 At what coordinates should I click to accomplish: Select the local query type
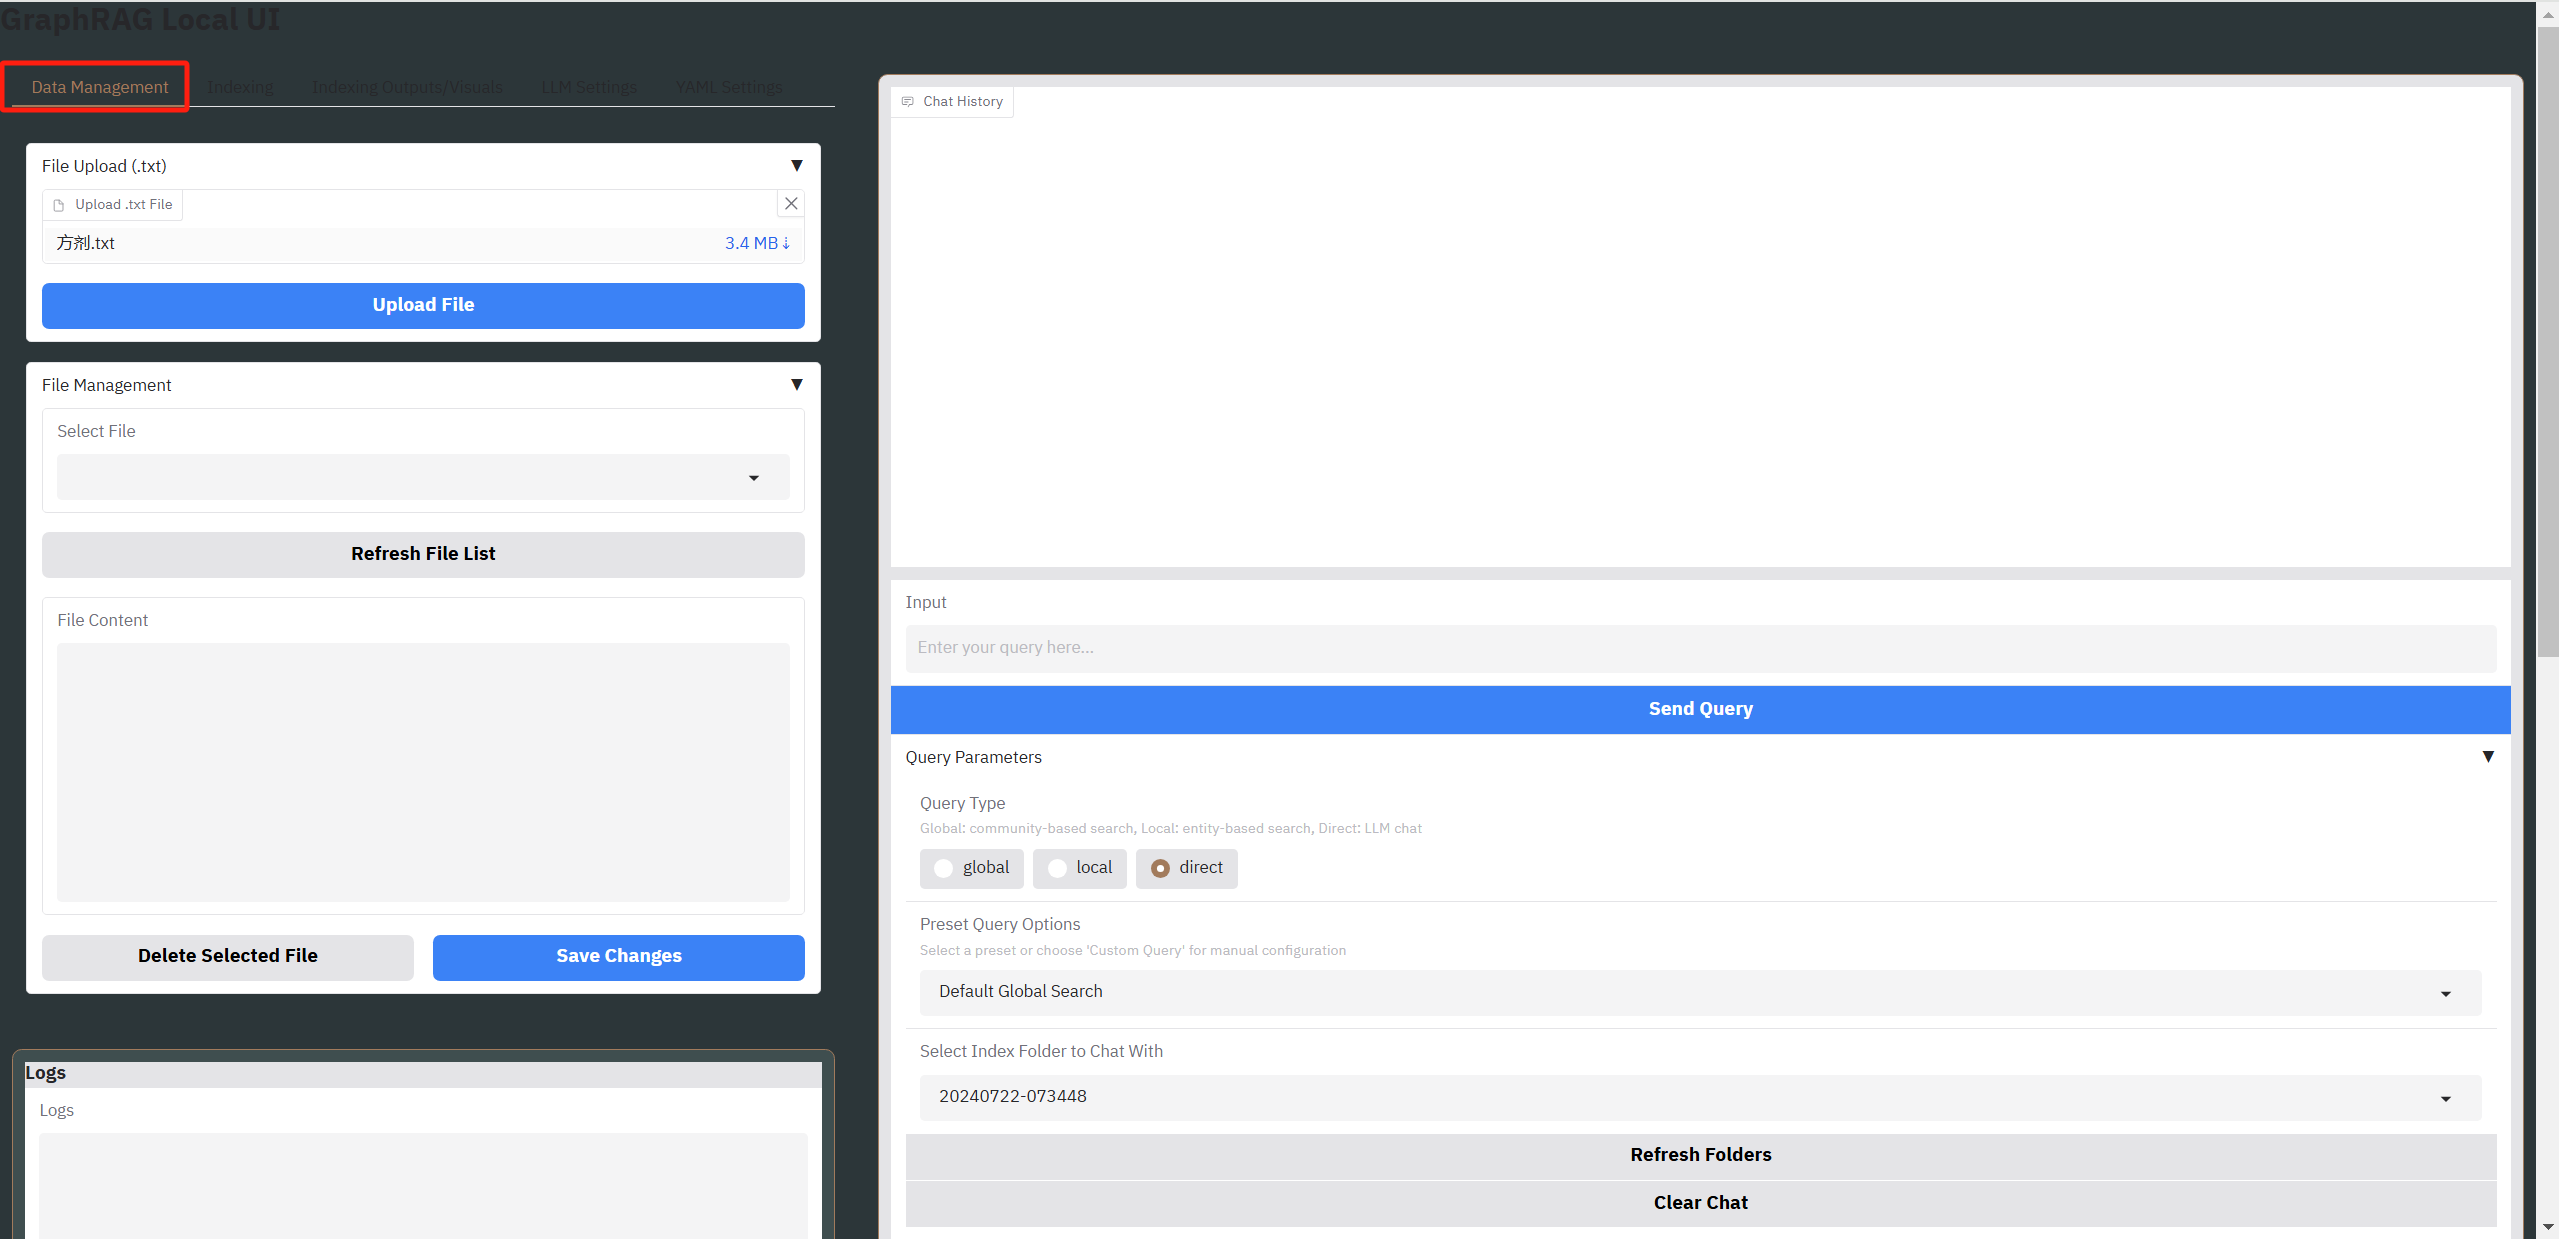[x=1057, y=868]
